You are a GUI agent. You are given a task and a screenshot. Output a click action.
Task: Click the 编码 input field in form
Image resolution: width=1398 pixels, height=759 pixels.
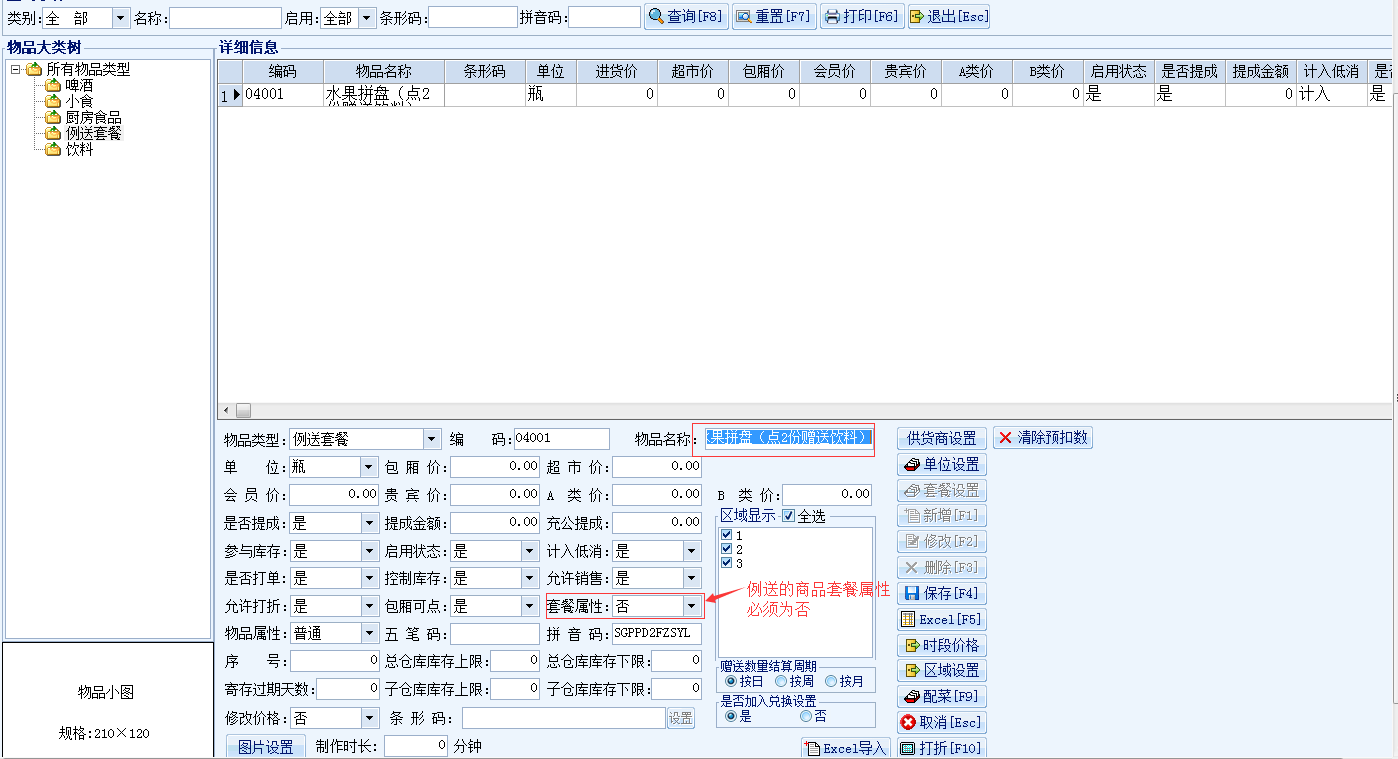[x=561, y=439]
